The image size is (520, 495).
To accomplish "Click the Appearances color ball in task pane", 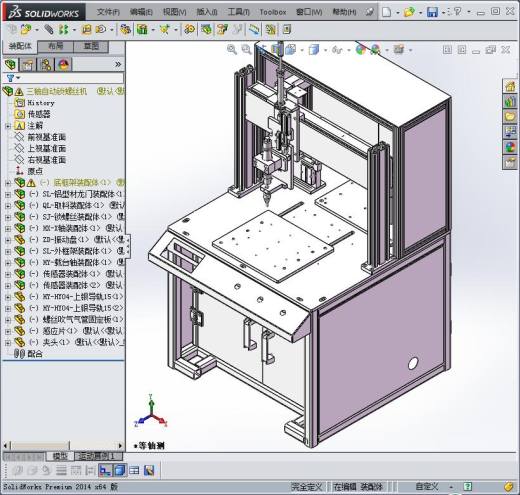I will click(510, 147).
